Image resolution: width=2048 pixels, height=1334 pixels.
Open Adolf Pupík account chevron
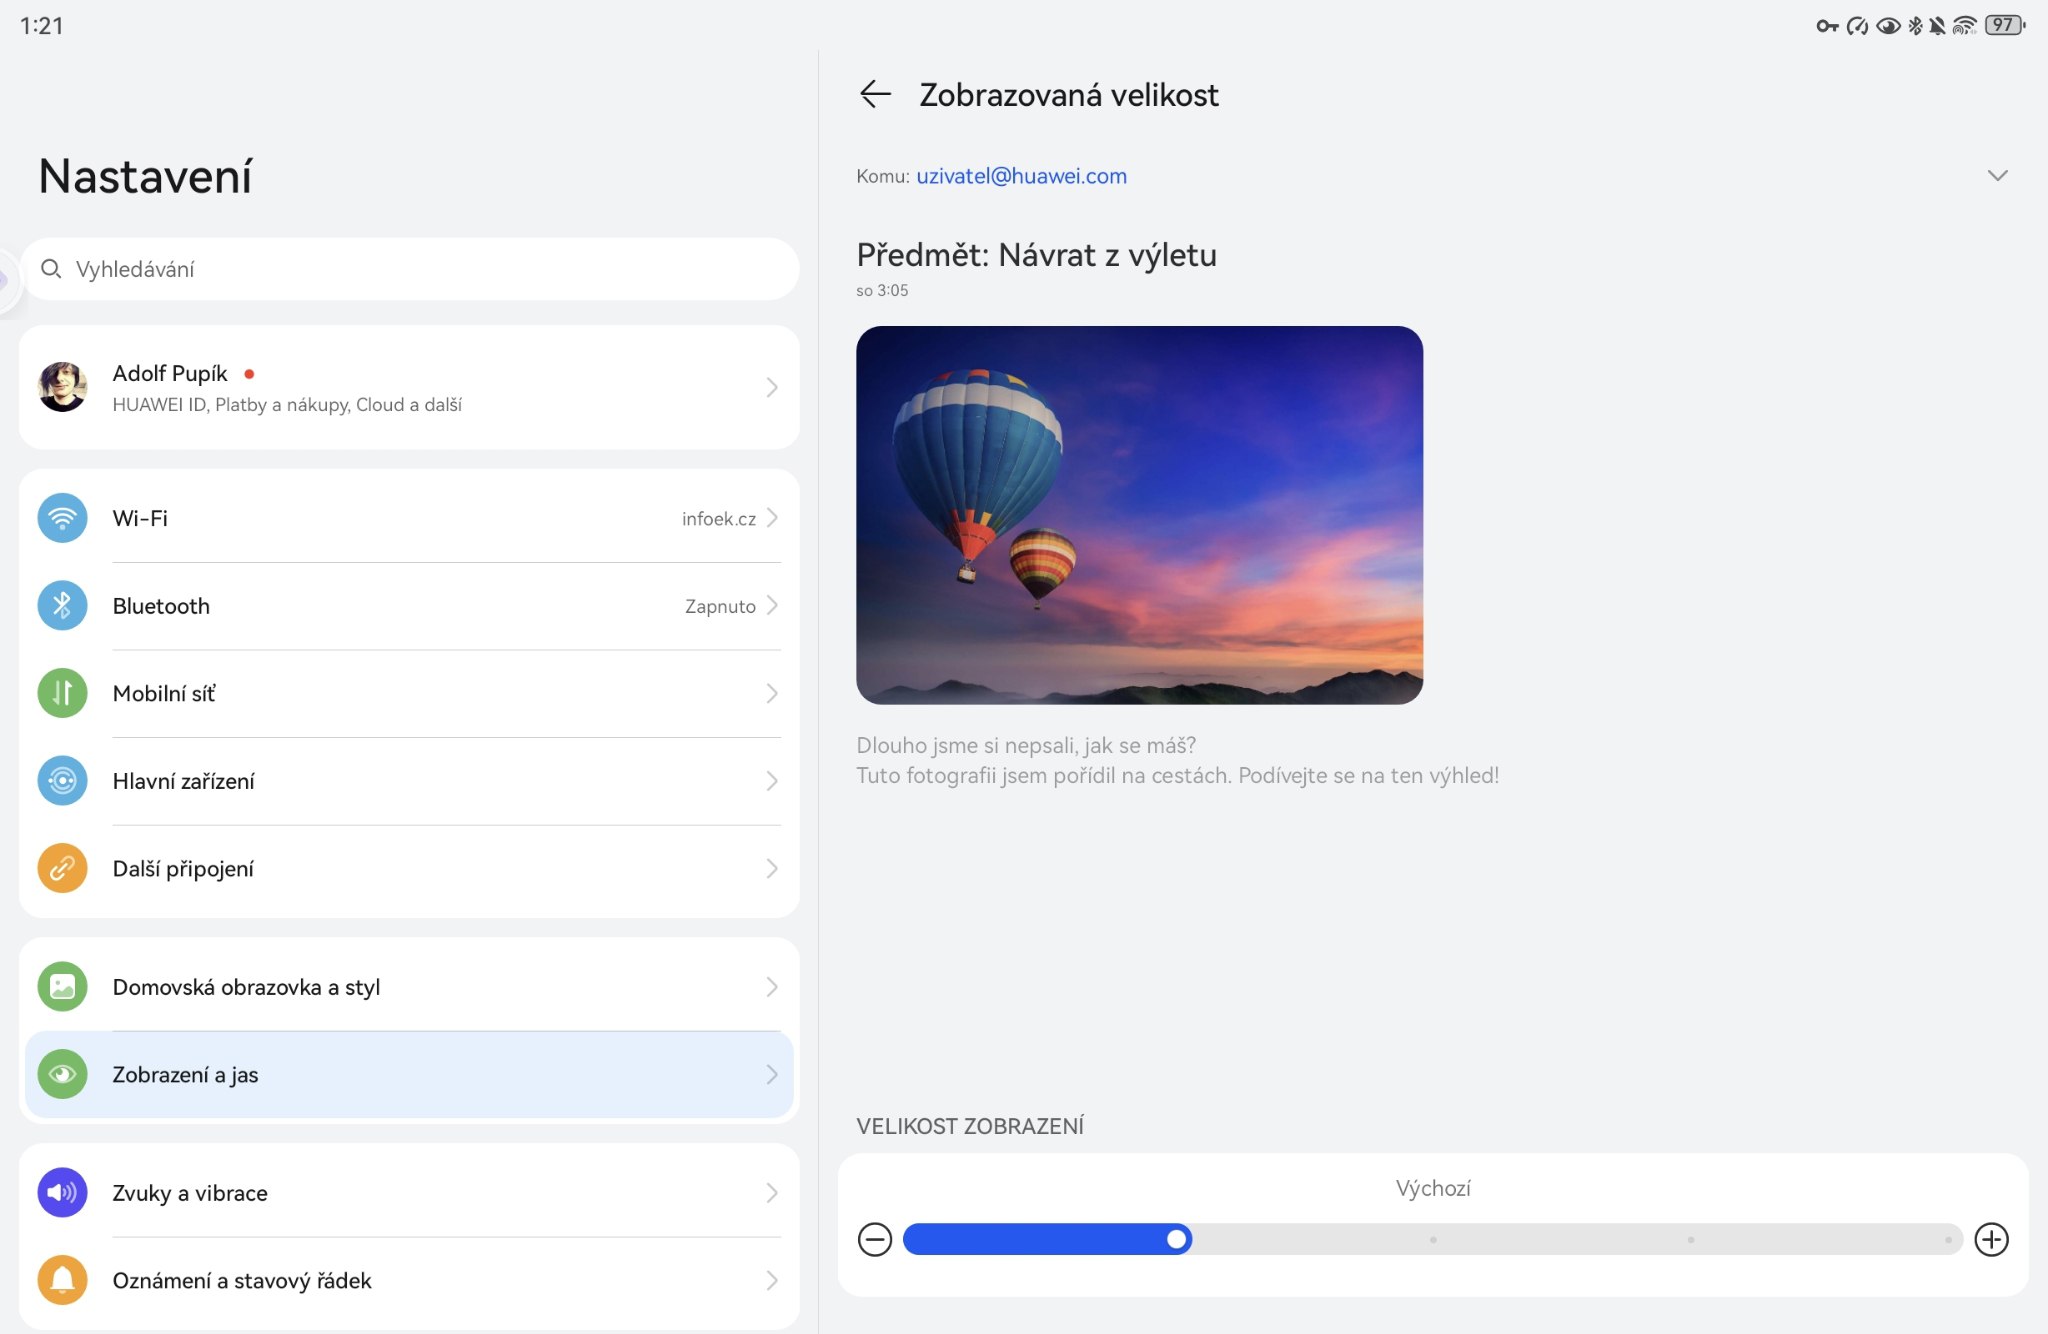tap(771, 387)
